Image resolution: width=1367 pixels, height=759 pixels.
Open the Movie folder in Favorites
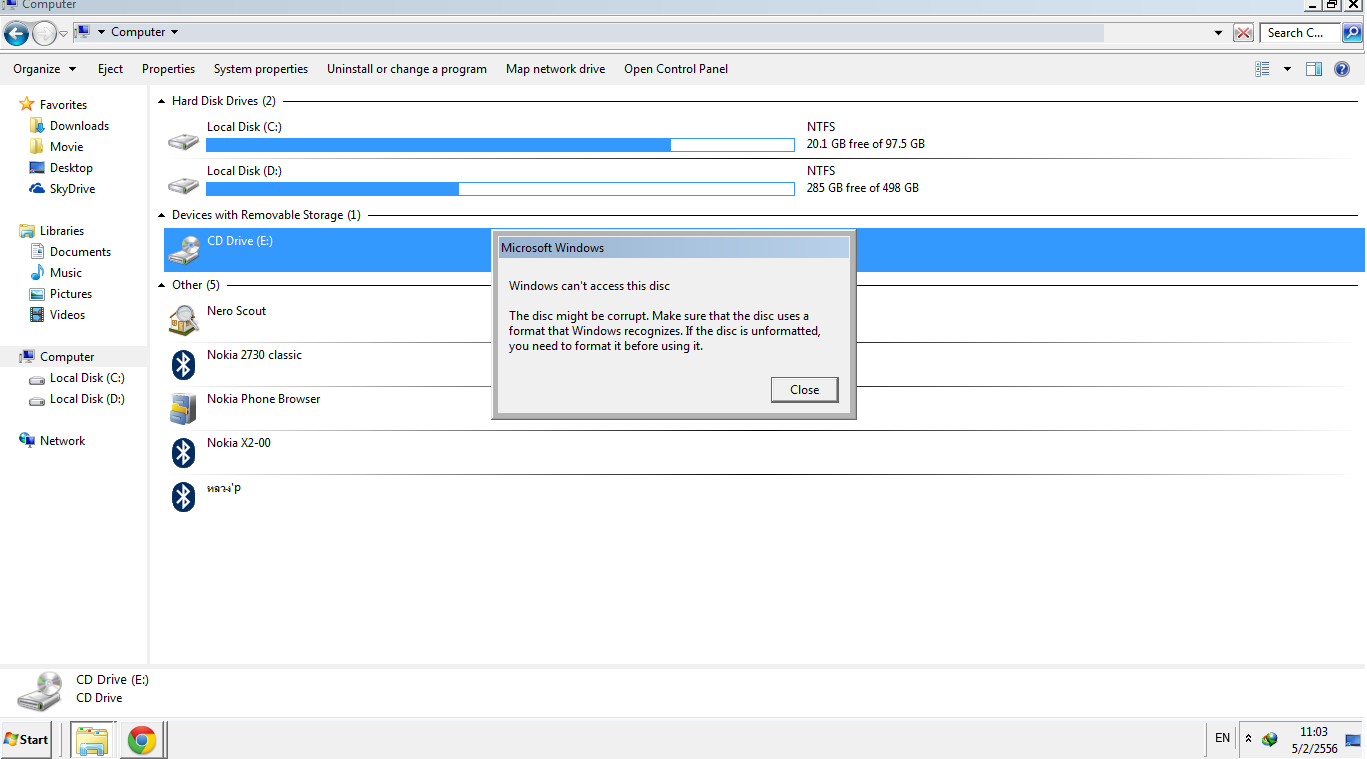point(66,147)
